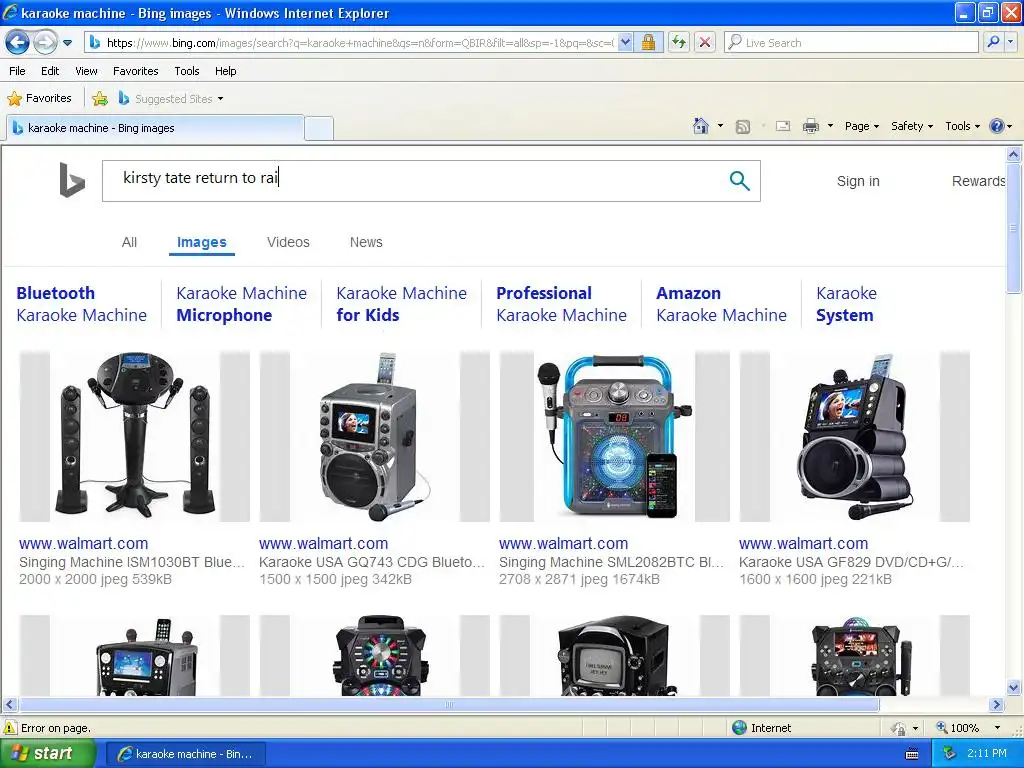The width and height of the screenshot is (1024, 768).
Task: Open Karaoke USA GF829 image thumbnail
Action: (854, 436)
